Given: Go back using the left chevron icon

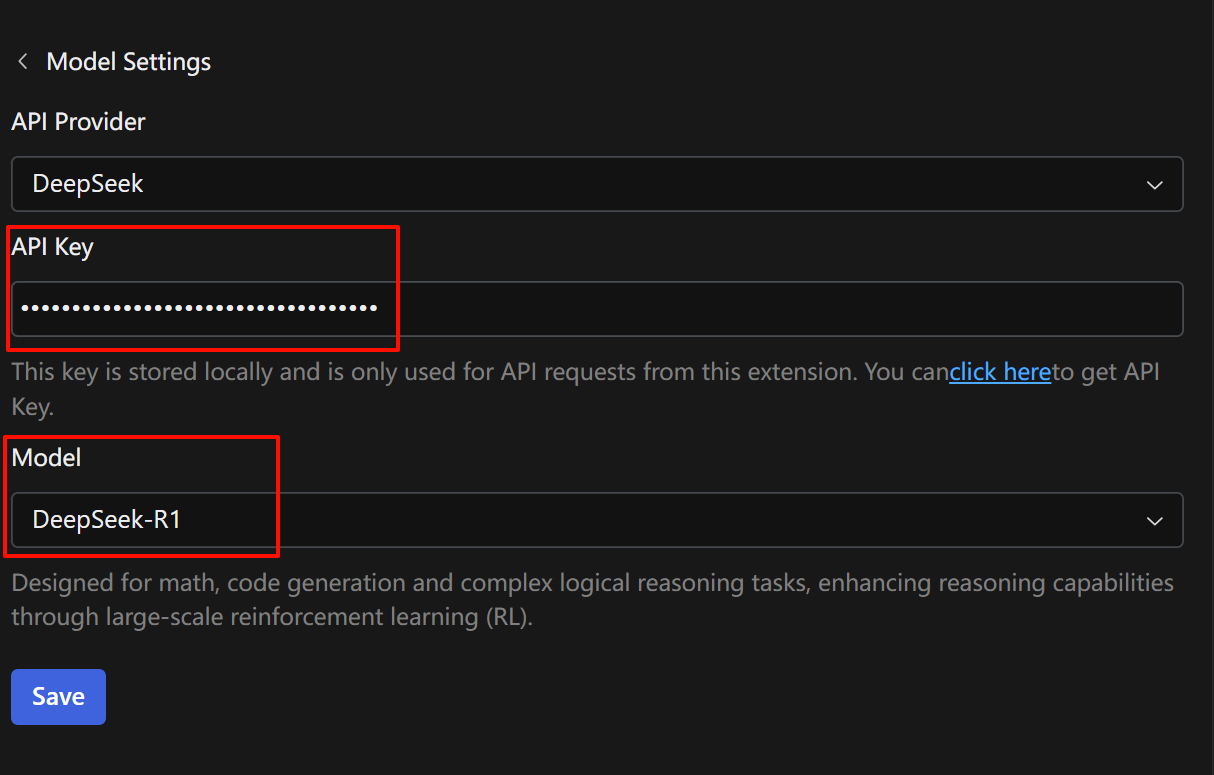Looking at the screenshot, I should (22, 62).
